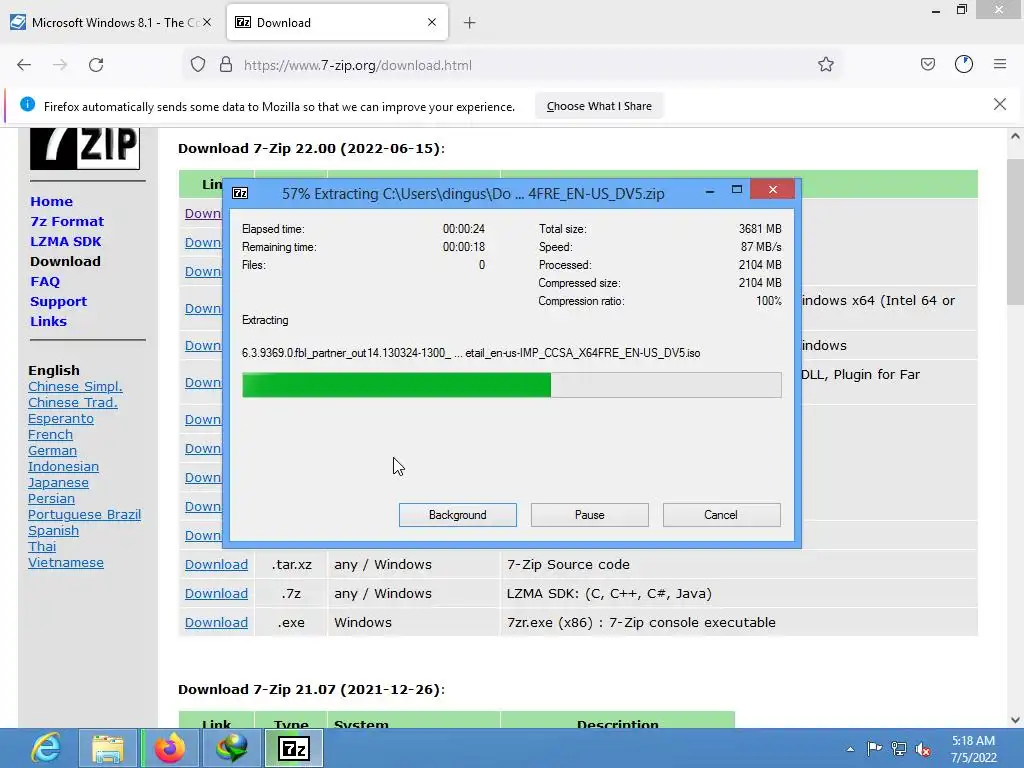Screen dimensions: 1024x768
Task: Select the Download browser tab
Action: click(x=337, y=23)
